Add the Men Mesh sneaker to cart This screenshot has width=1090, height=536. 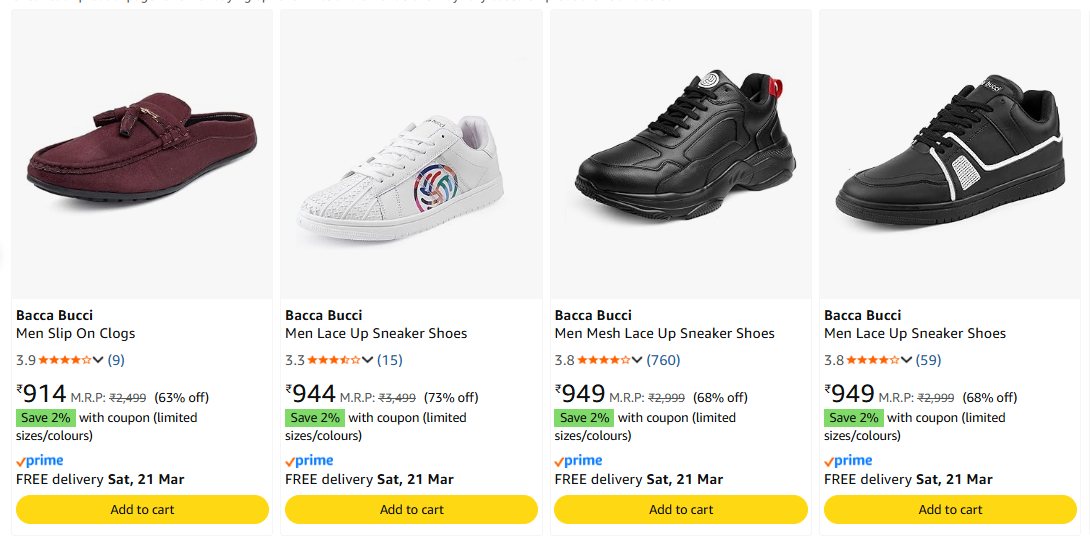pyautogui.click(x=681, y=510)
